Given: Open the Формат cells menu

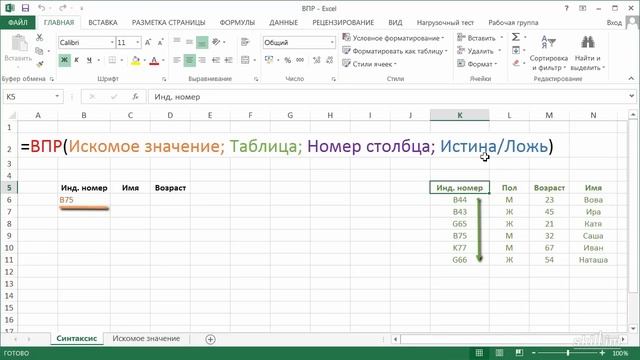Looking at the screenshot, I should [x=477, y=64].
